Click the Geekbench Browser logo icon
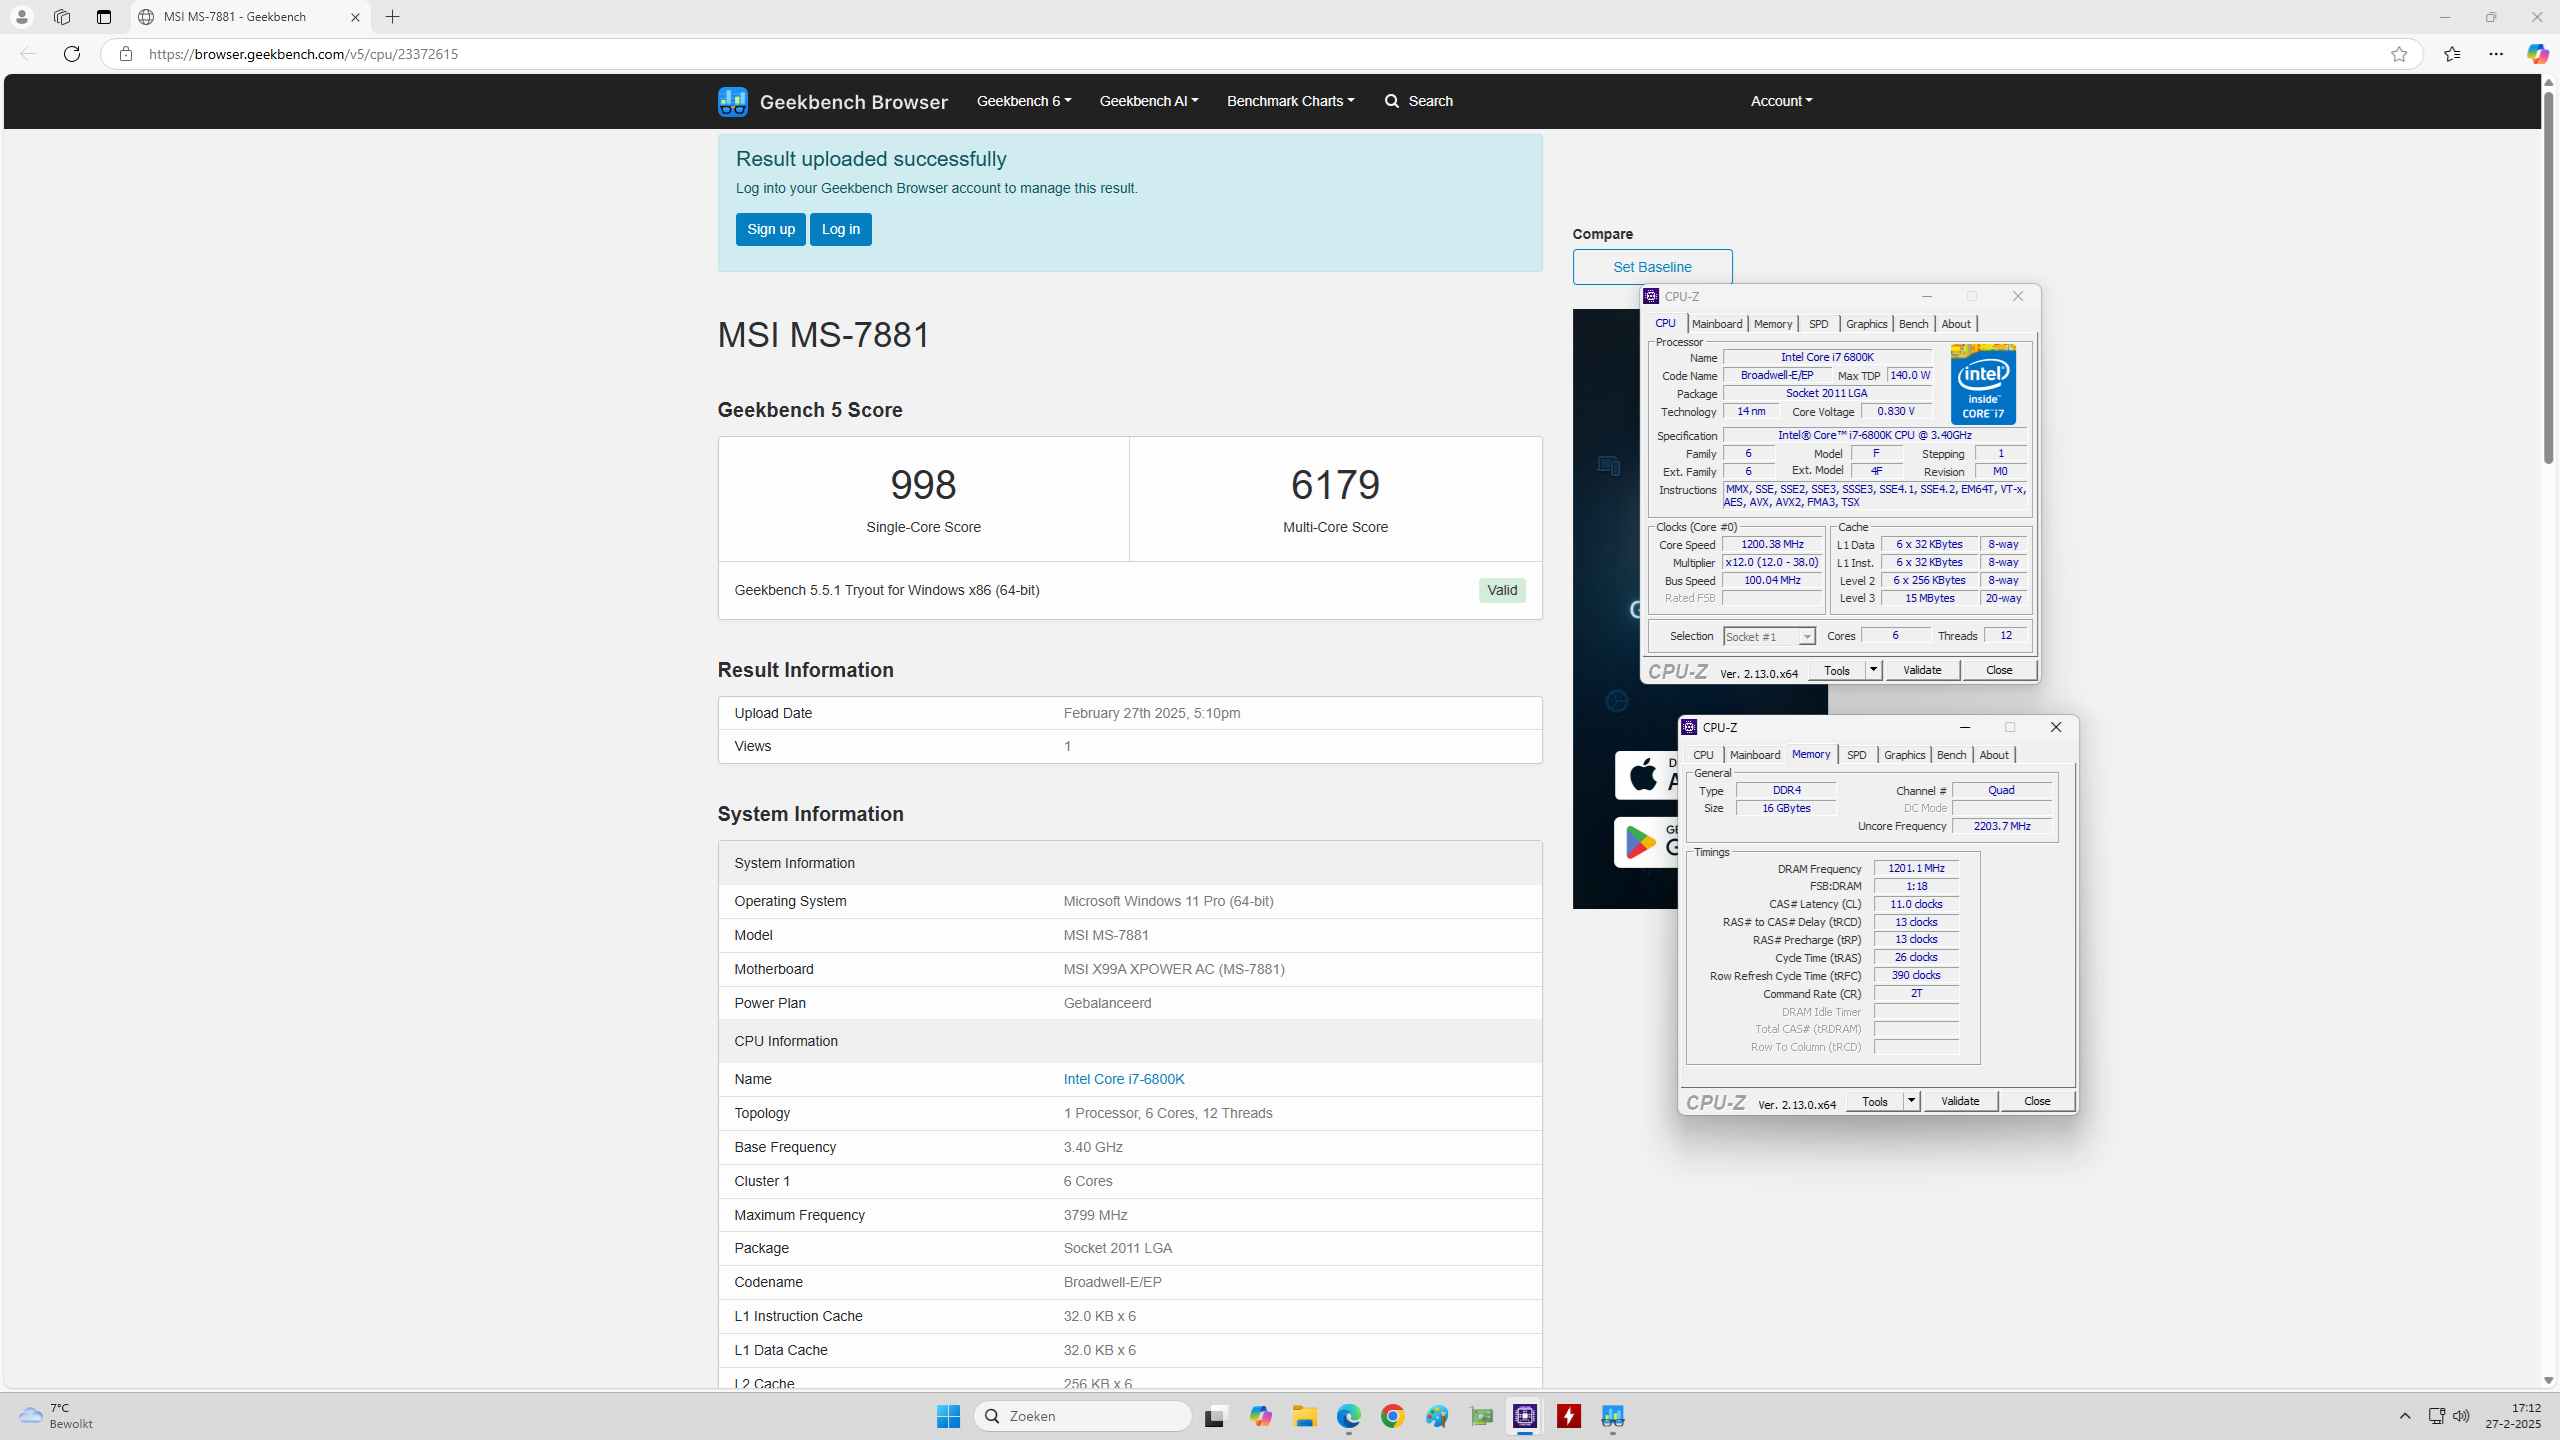Viewport: 2560px width, 1440px height. (732, 101)
